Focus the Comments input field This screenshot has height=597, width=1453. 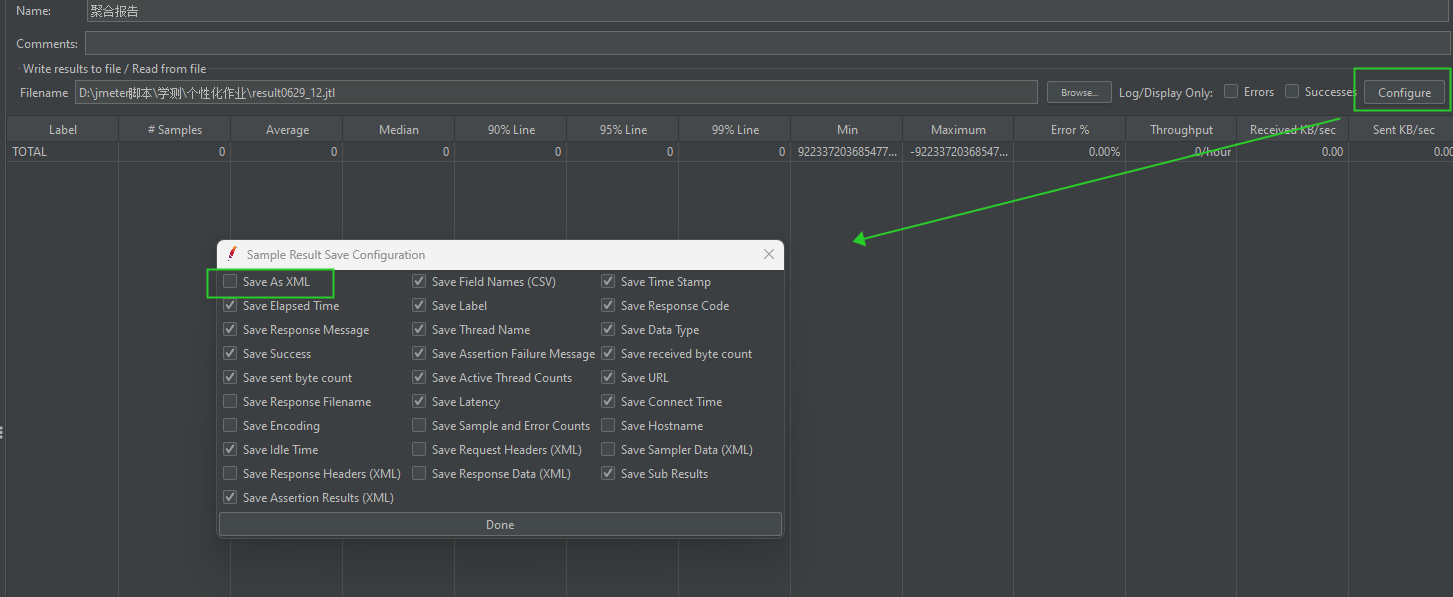click(x=768, y=43)
